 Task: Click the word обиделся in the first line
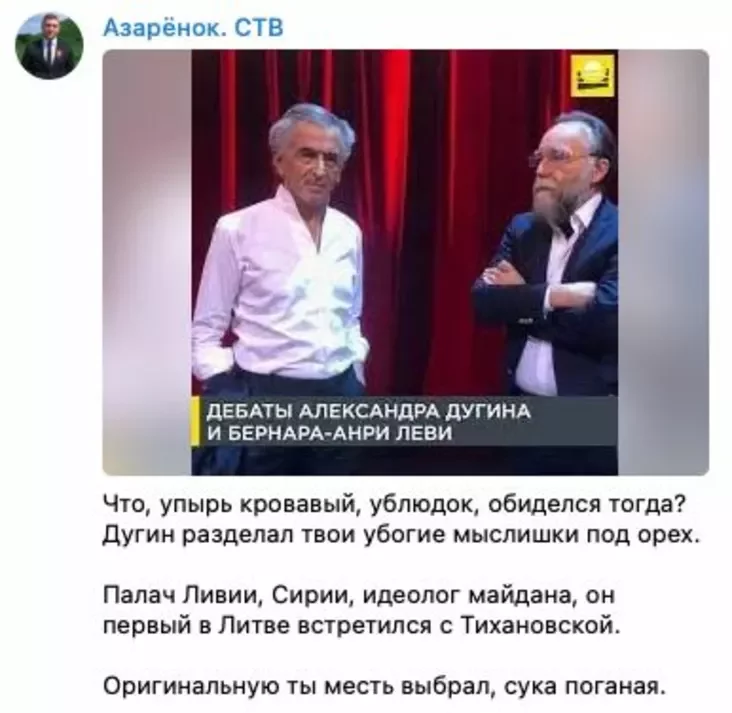click(544, 506)
